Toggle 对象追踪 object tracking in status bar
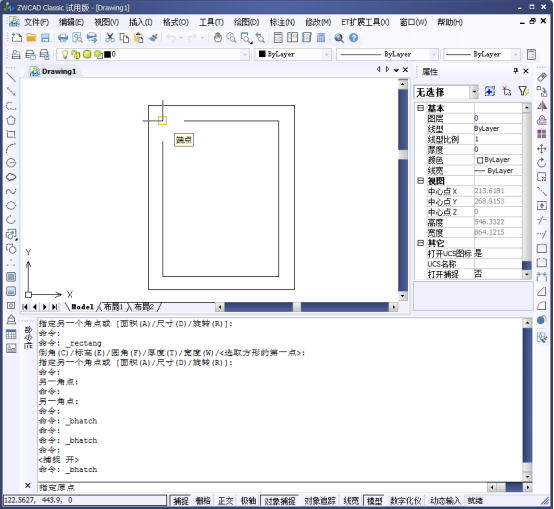 tap(320, 501)
